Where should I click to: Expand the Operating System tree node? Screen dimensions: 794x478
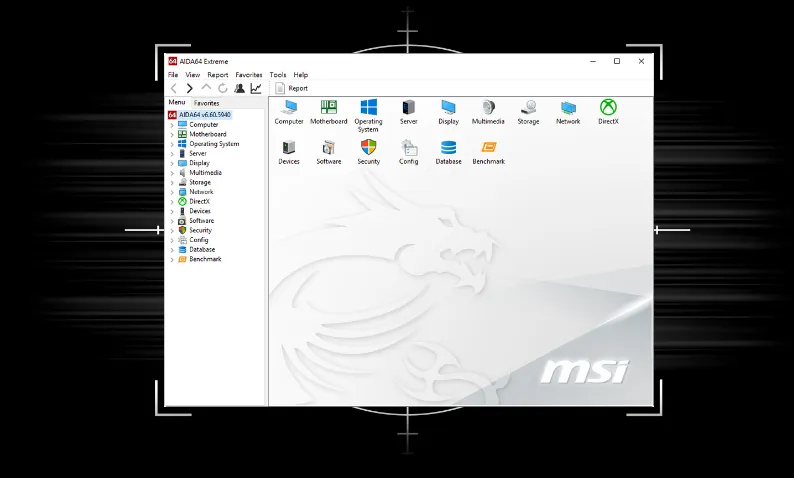172,144
